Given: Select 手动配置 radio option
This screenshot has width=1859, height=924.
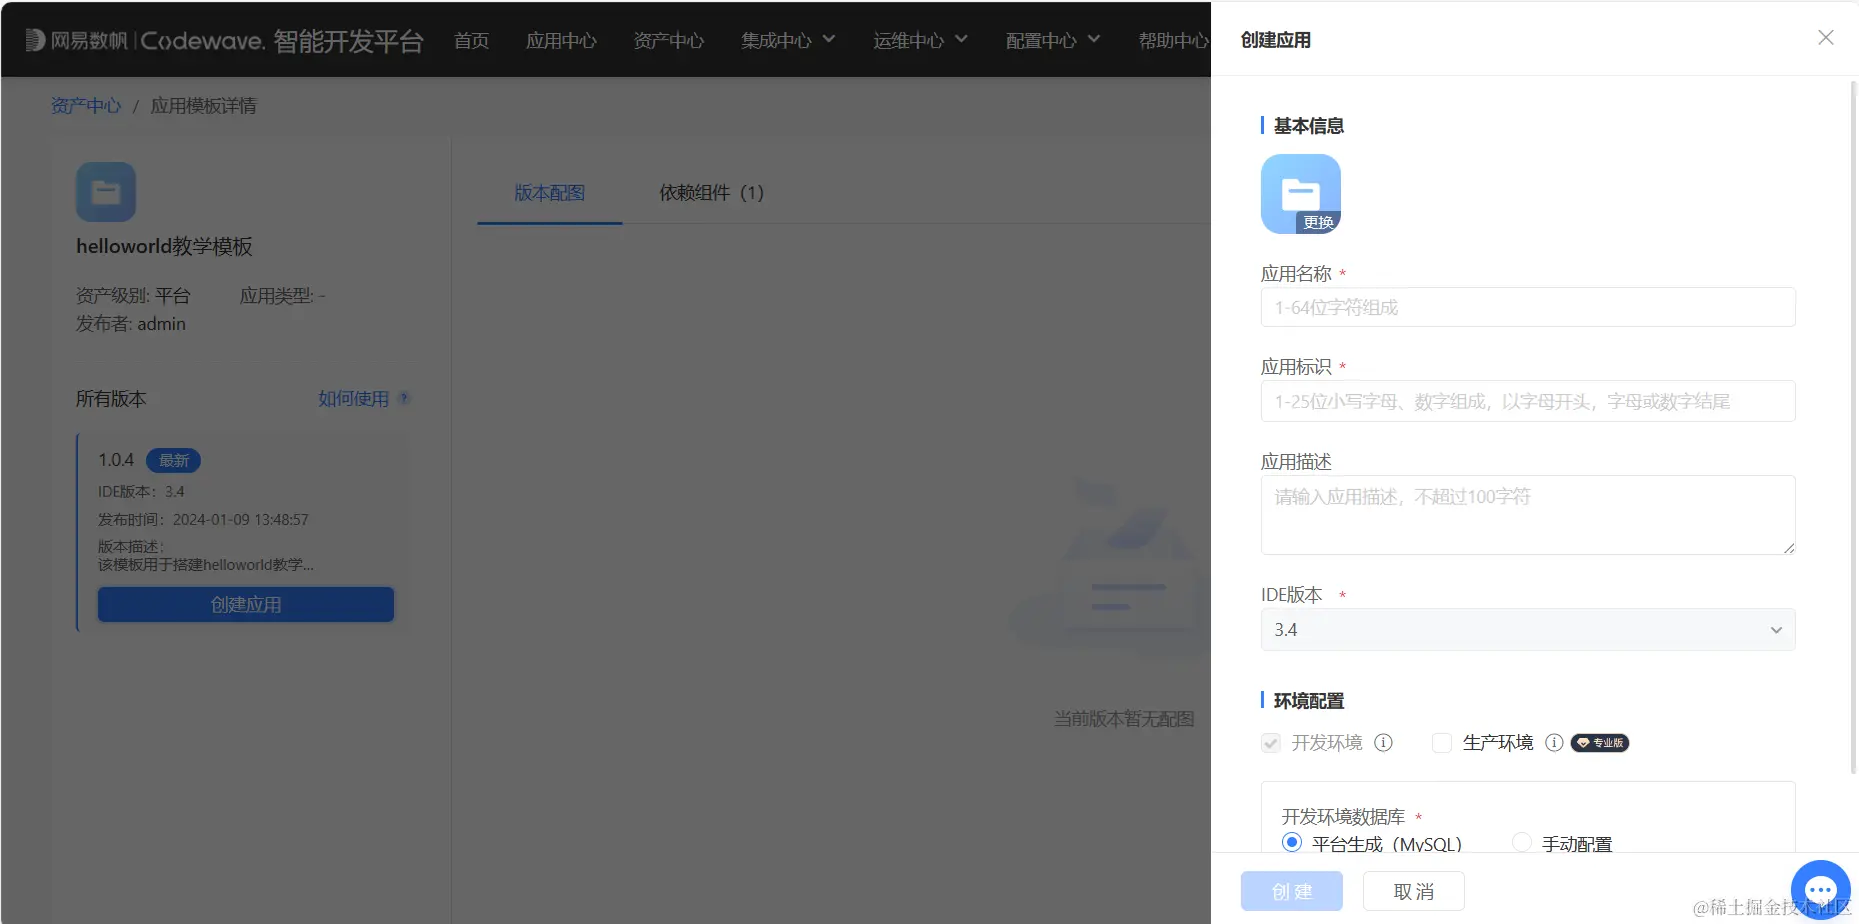Looking at the screenshot, I should click(1522, 842).
